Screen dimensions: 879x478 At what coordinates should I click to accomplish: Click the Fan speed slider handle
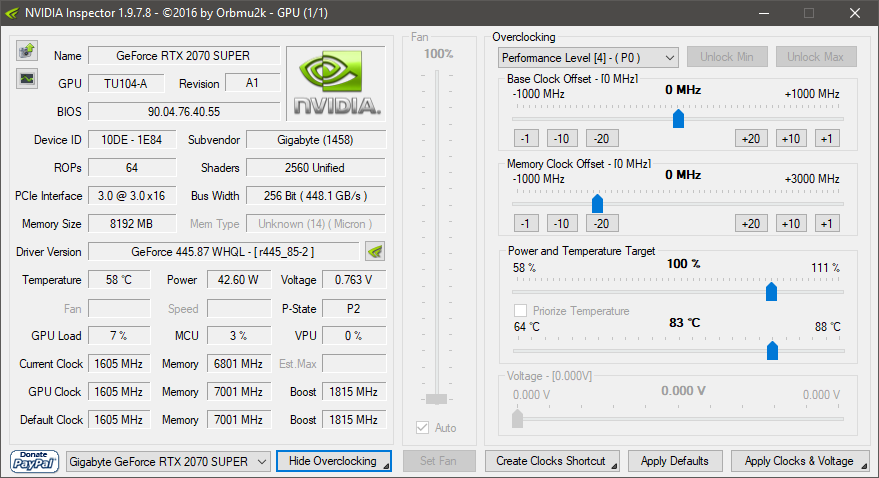click(x=436, y=399)
